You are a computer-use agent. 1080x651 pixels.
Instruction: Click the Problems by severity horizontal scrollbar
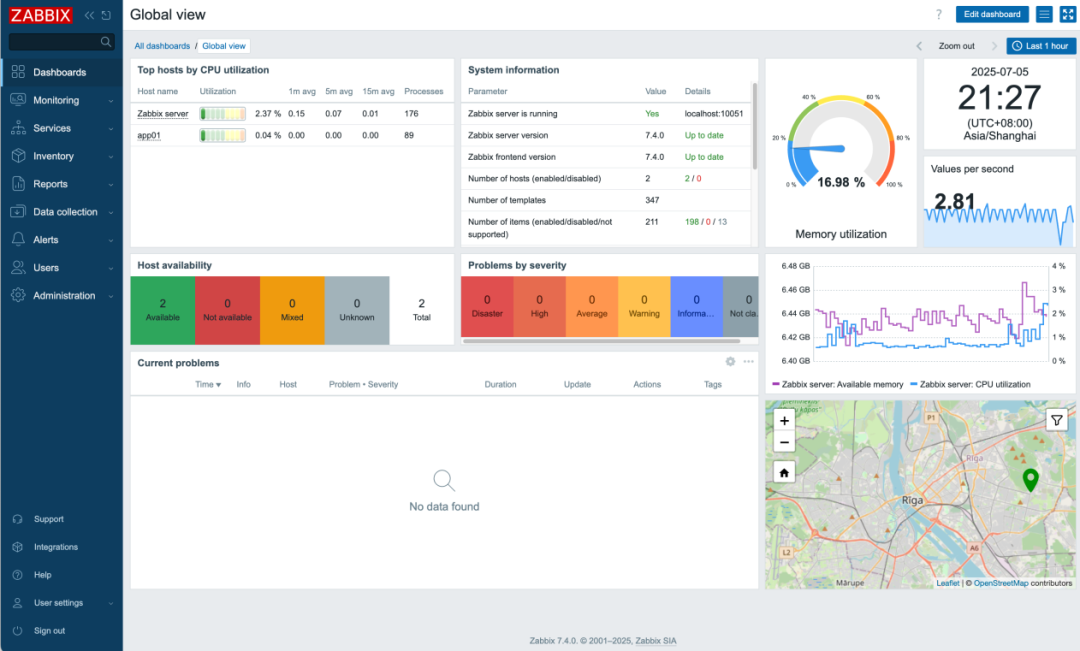pos(601,341)
